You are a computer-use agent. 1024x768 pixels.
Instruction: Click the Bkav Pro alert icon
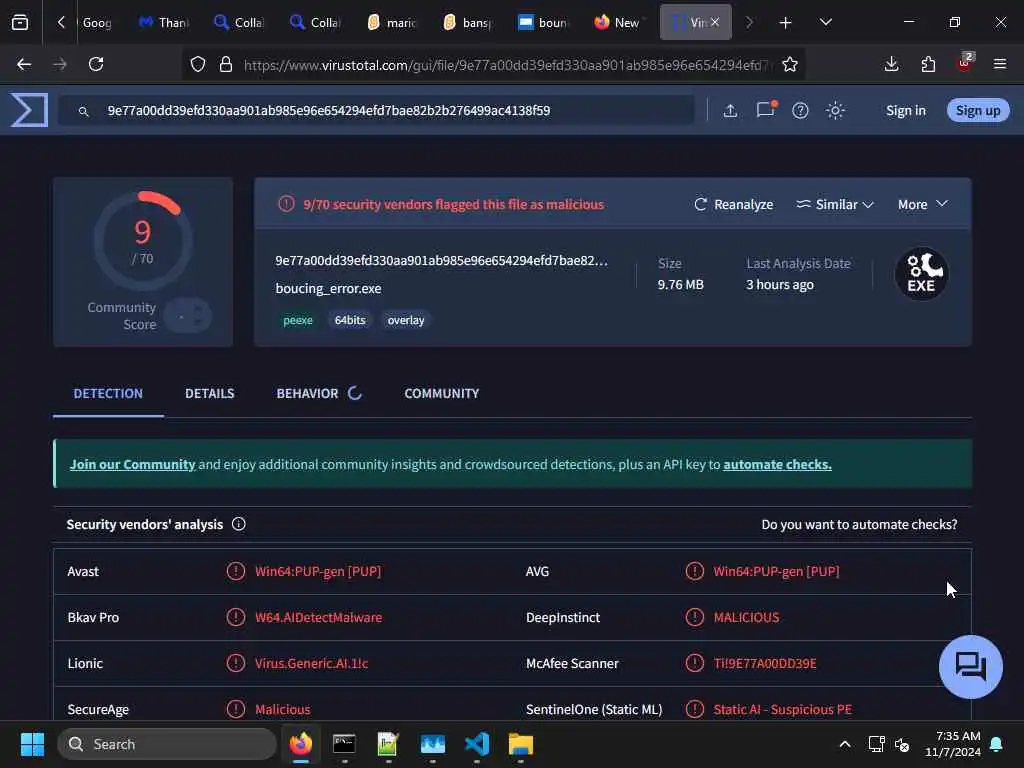tap(236, 617)
